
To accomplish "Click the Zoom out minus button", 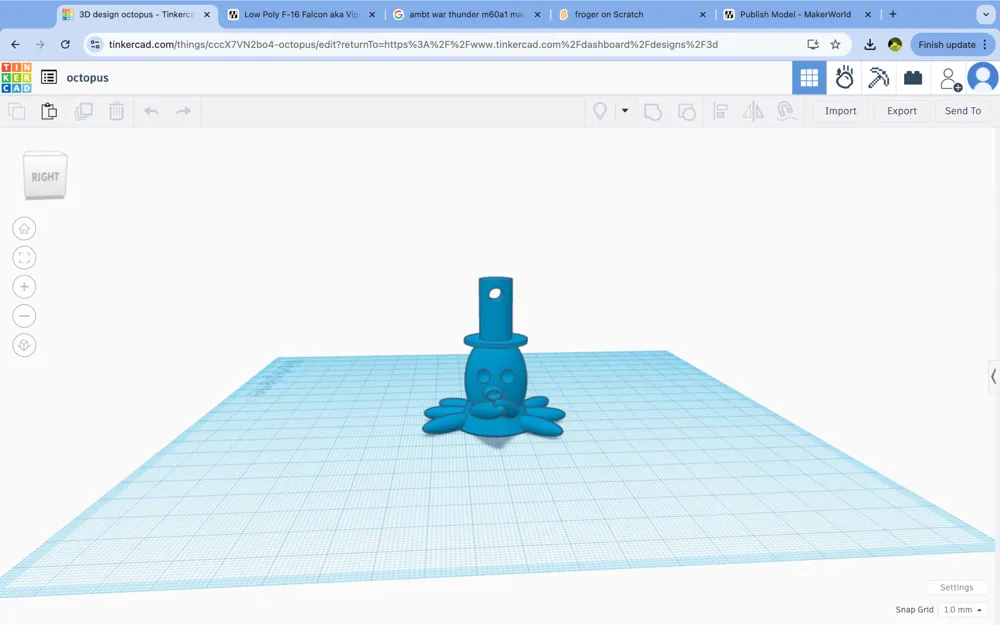I will click(x=24, y=316).
